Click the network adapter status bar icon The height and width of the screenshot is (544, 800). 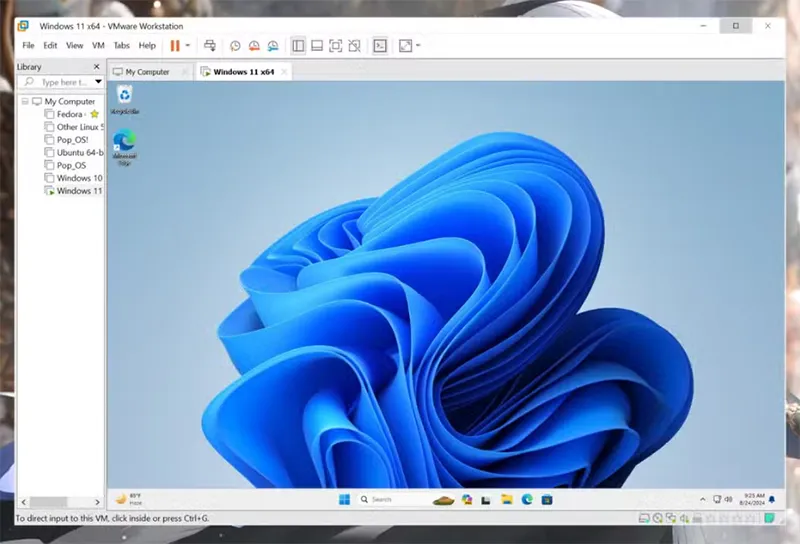pos(671,518)
